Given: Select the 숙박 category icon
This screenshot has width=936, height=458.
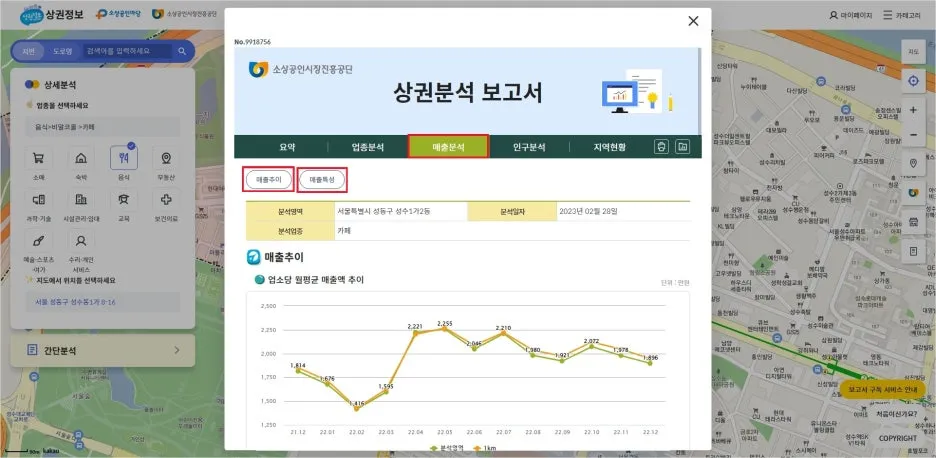Looking at the screenshot, I should [81, 158].
